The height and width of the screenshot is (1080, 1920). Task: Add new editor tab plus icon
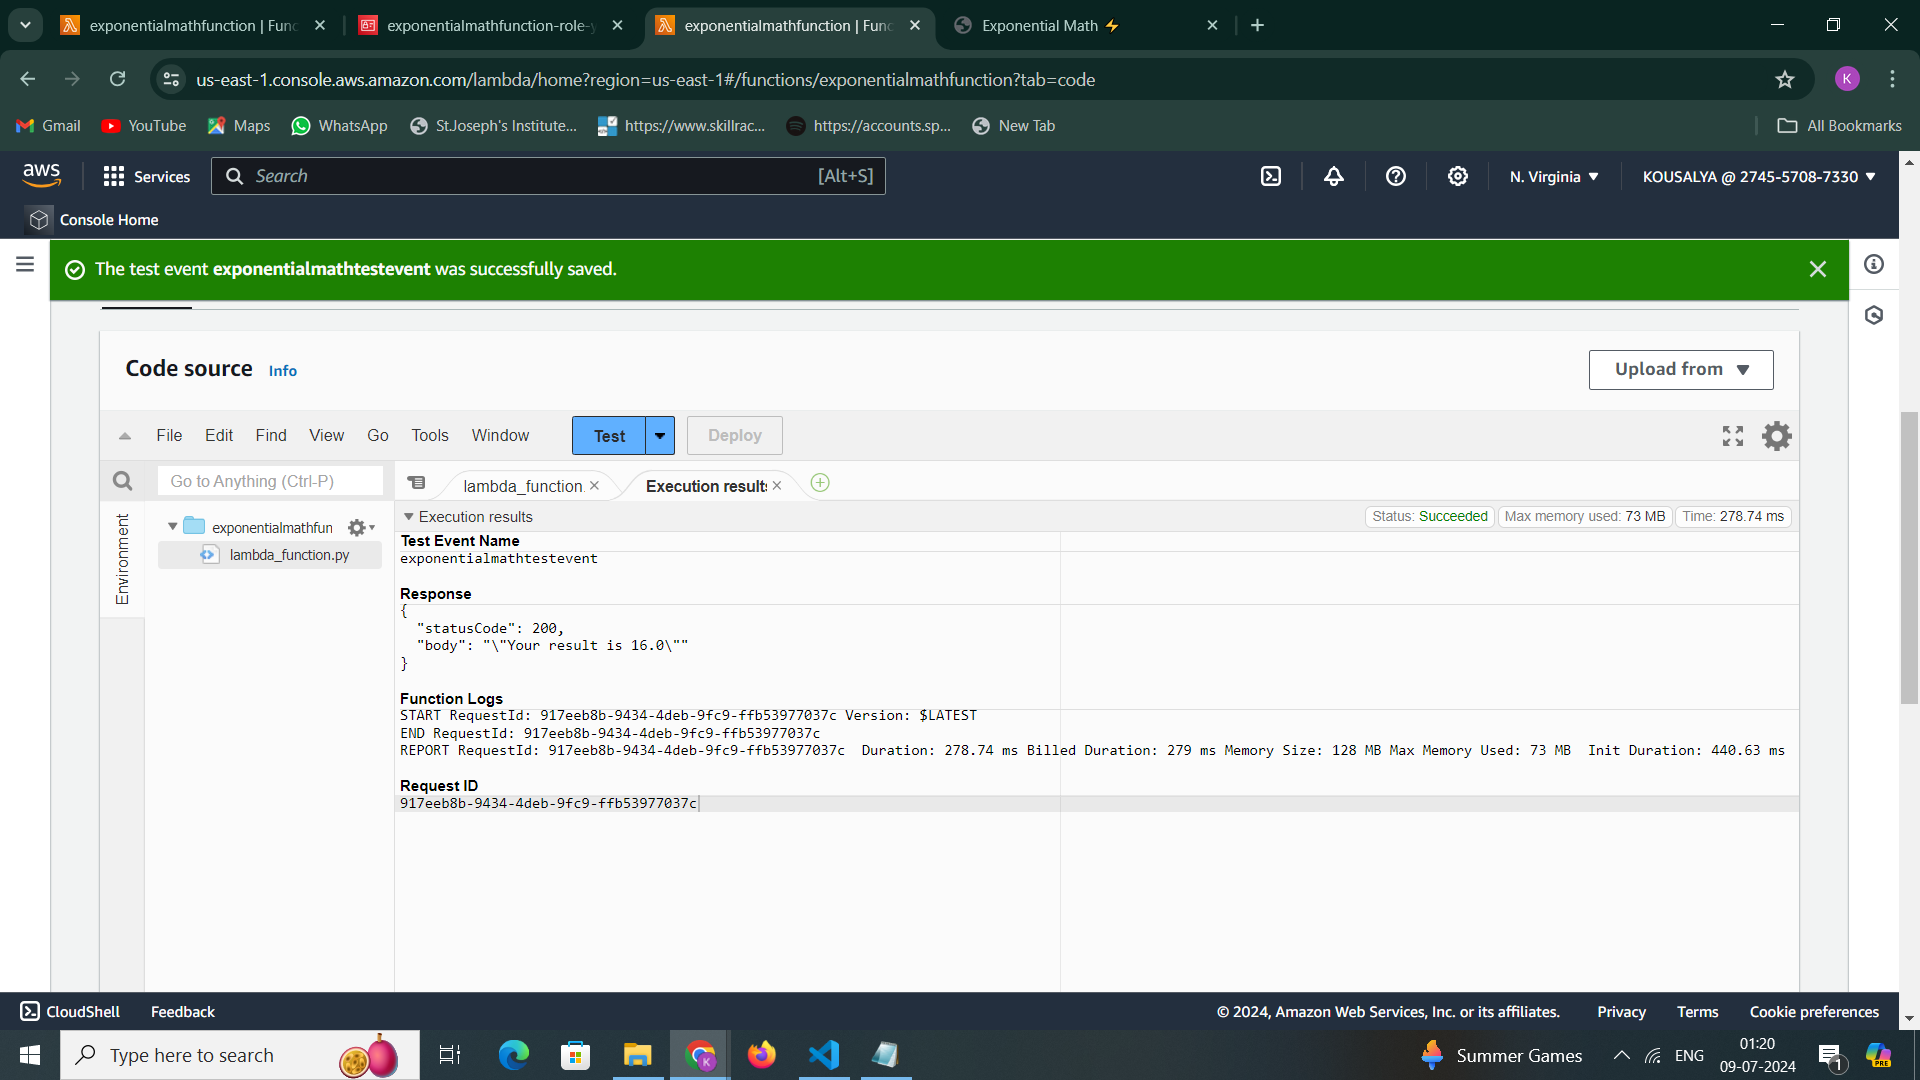820,483
